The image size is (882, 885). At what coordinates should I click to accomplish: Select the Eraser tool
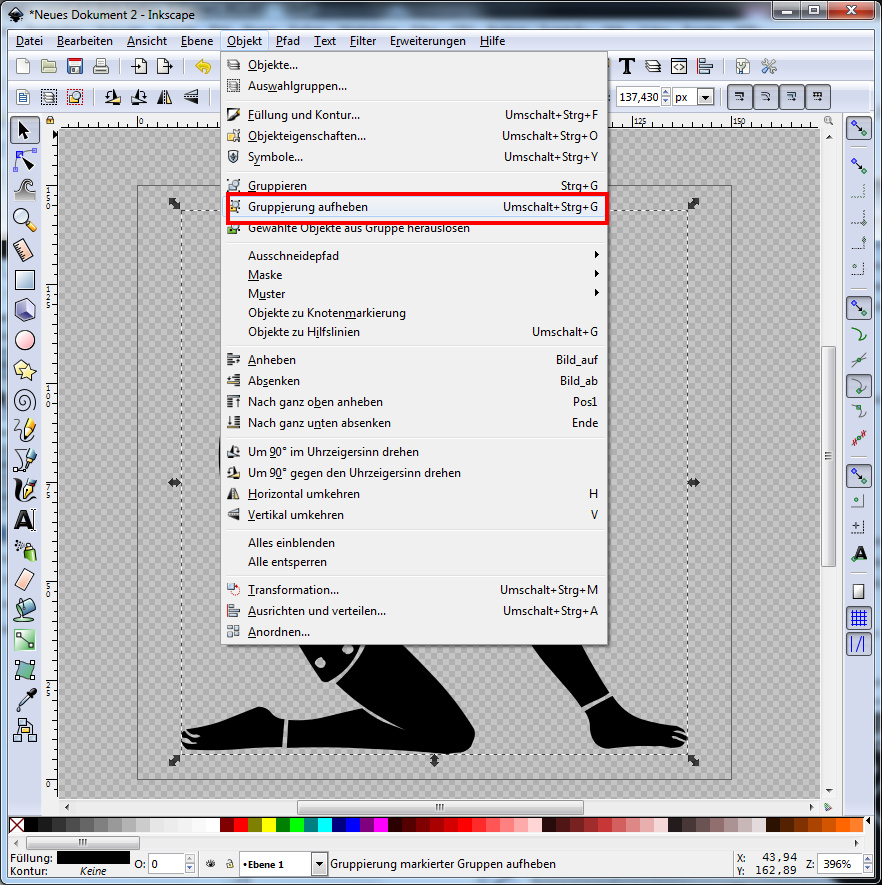[24, 580]
